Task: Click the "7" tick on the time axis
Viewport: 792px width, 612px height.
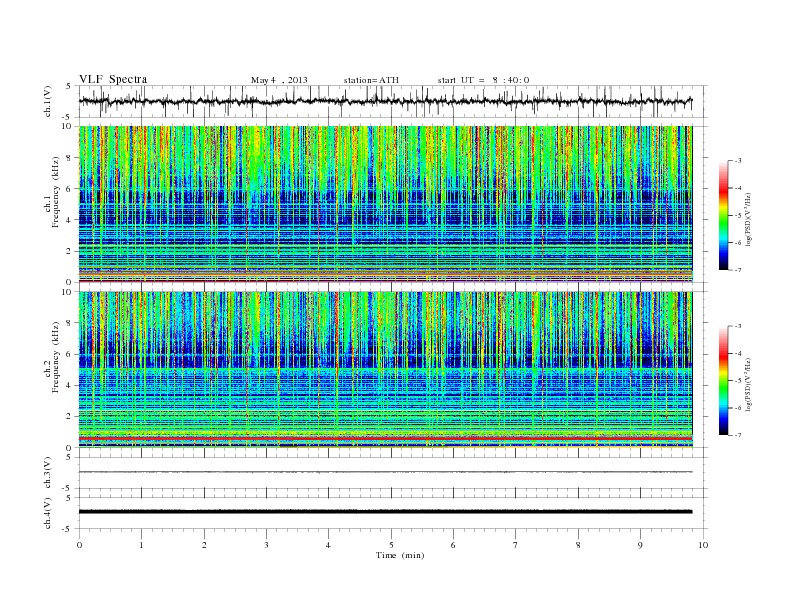Action: pos(516,545)
